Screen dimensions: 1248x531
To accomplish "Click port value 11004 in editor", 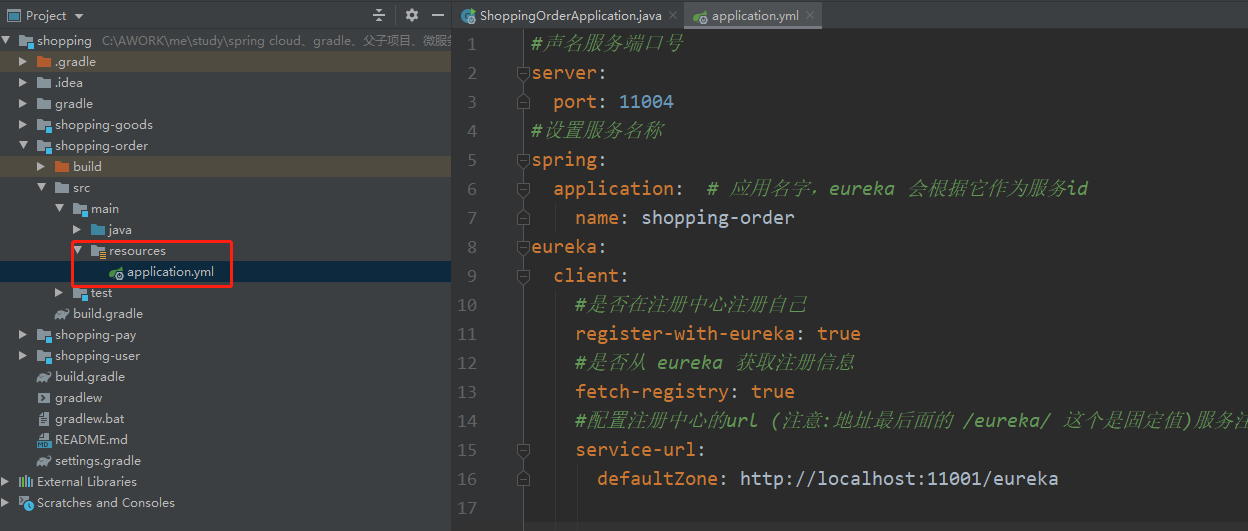I will tap(646, 102).
